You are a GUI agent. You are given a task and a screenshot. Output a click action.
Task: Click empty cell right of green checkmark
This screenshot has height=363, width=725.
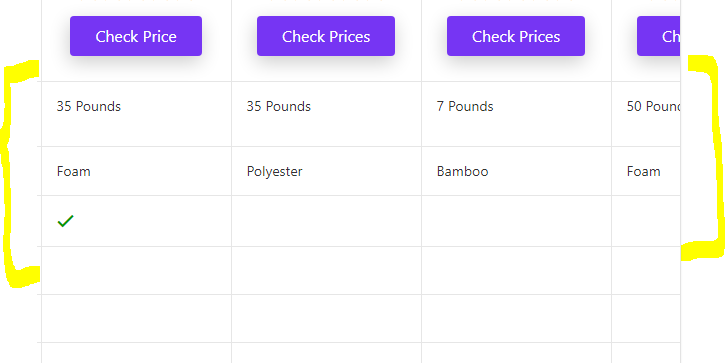[326, 221]
